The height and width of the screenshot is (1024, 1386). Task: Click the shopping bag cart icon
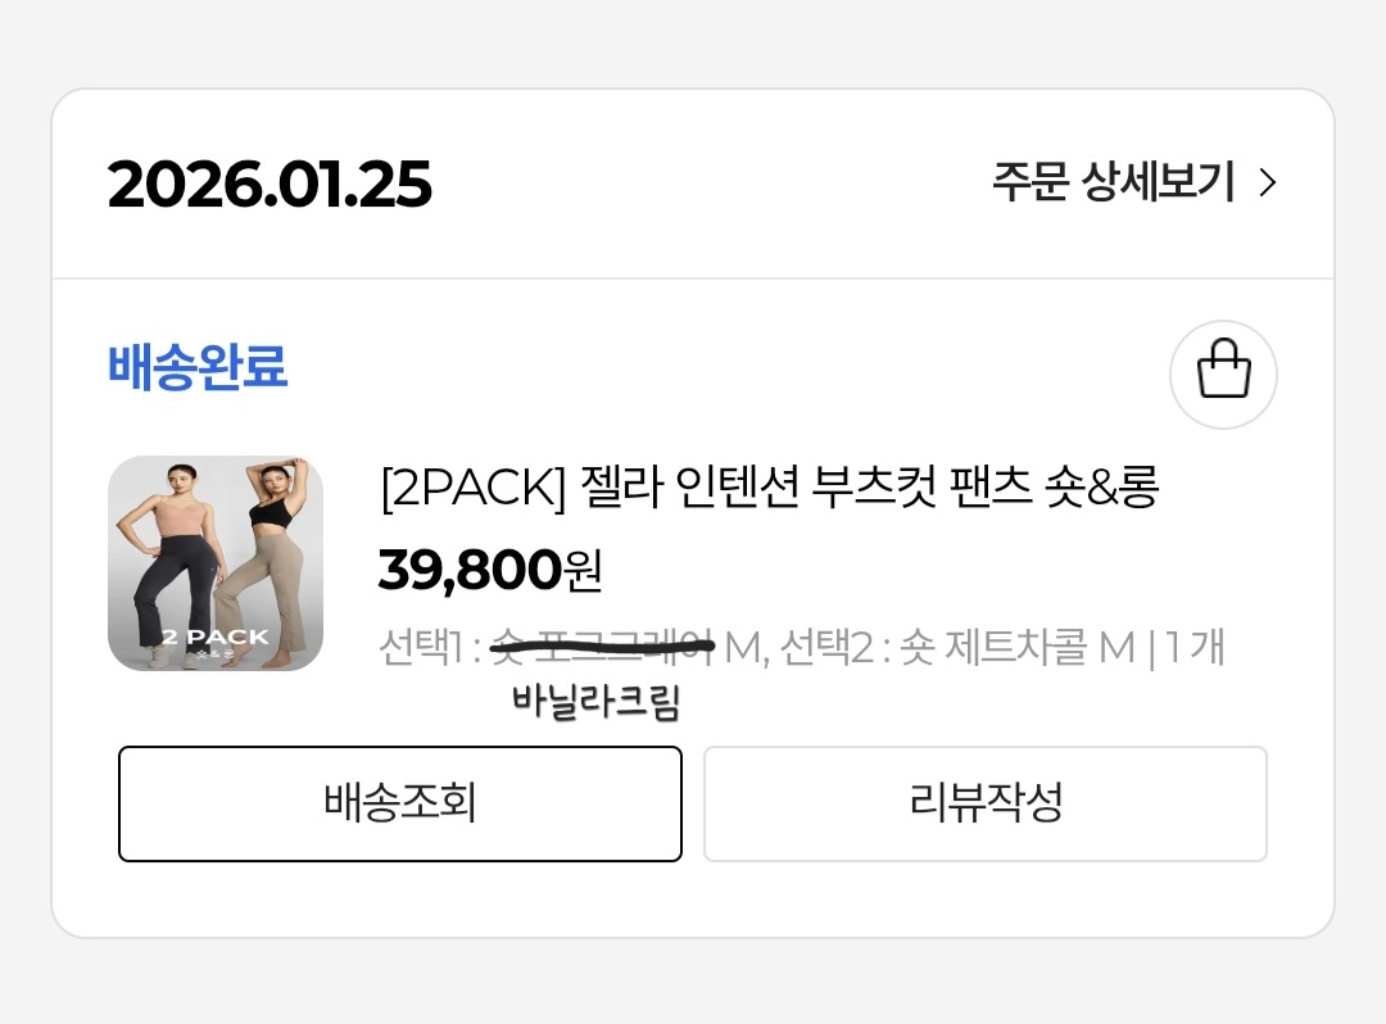1223,374
